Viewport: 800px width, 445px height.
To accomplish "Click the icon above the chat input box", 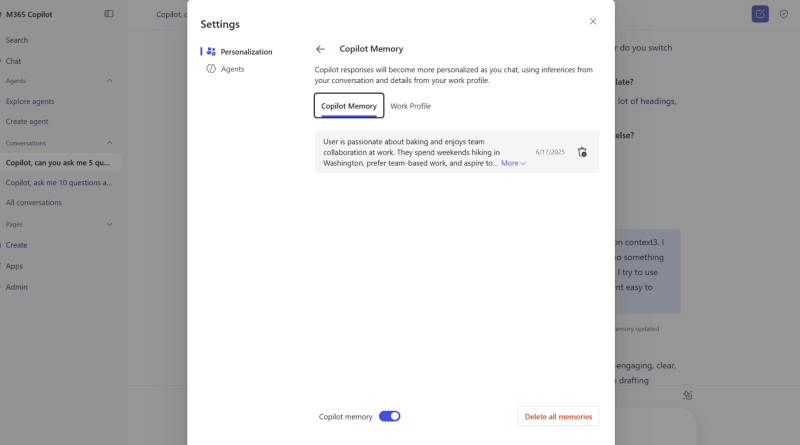I will [687, 395].
